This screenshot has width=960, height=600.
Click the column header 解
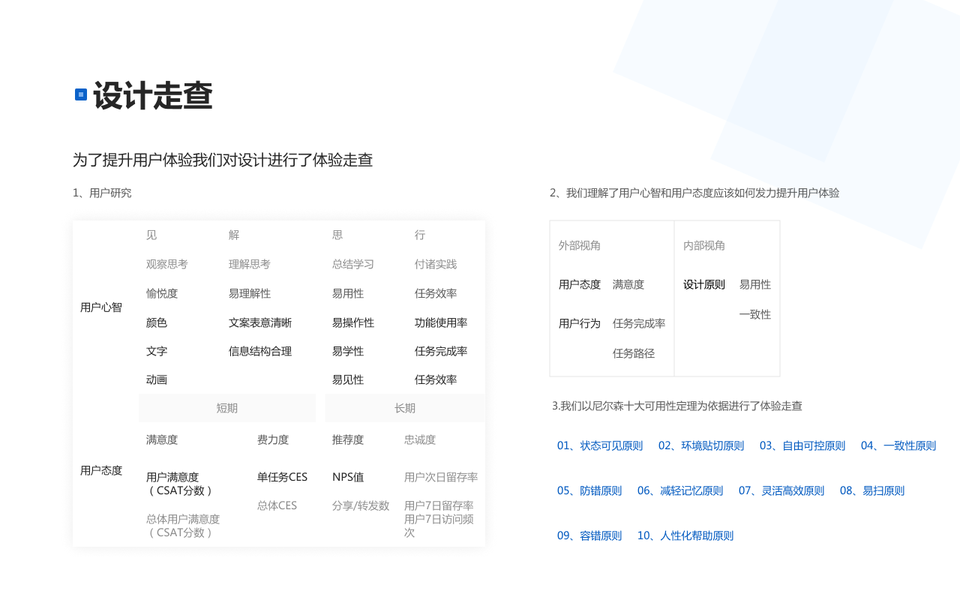234,235
